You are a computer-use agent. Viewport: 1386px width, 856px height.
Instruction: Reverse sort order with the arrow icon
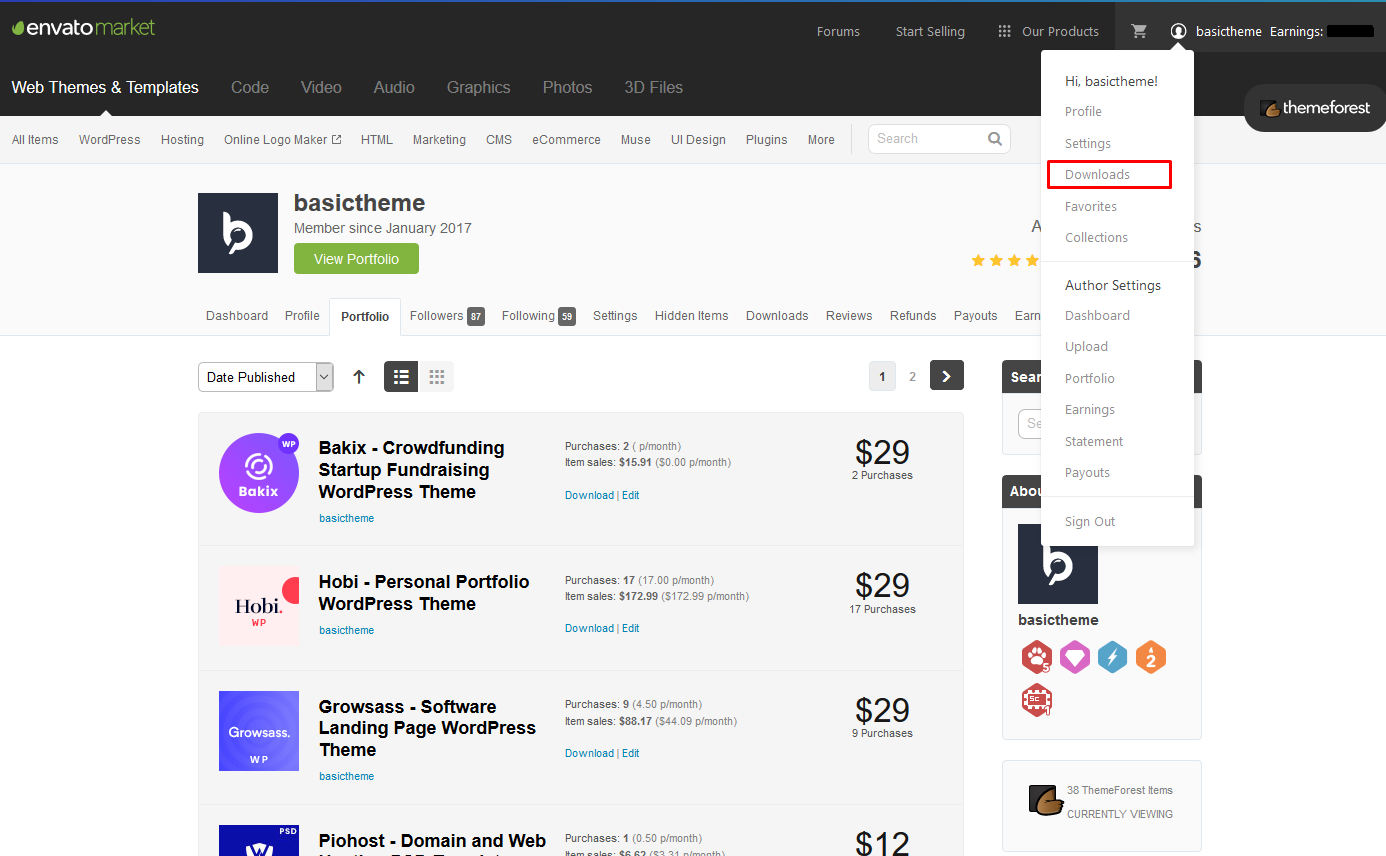click(x=359, y=377)
